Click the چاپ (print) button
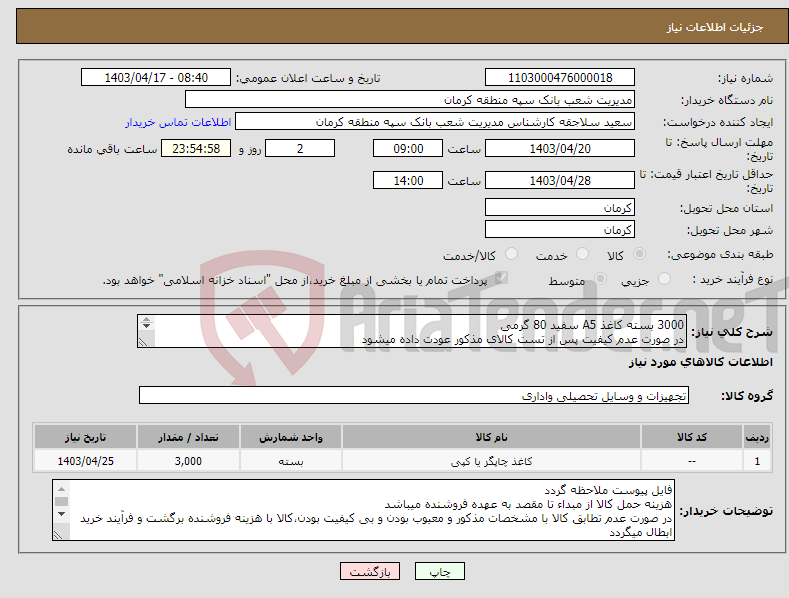The image size is (789, 598). pyautogui.click(x=439, y=571)
